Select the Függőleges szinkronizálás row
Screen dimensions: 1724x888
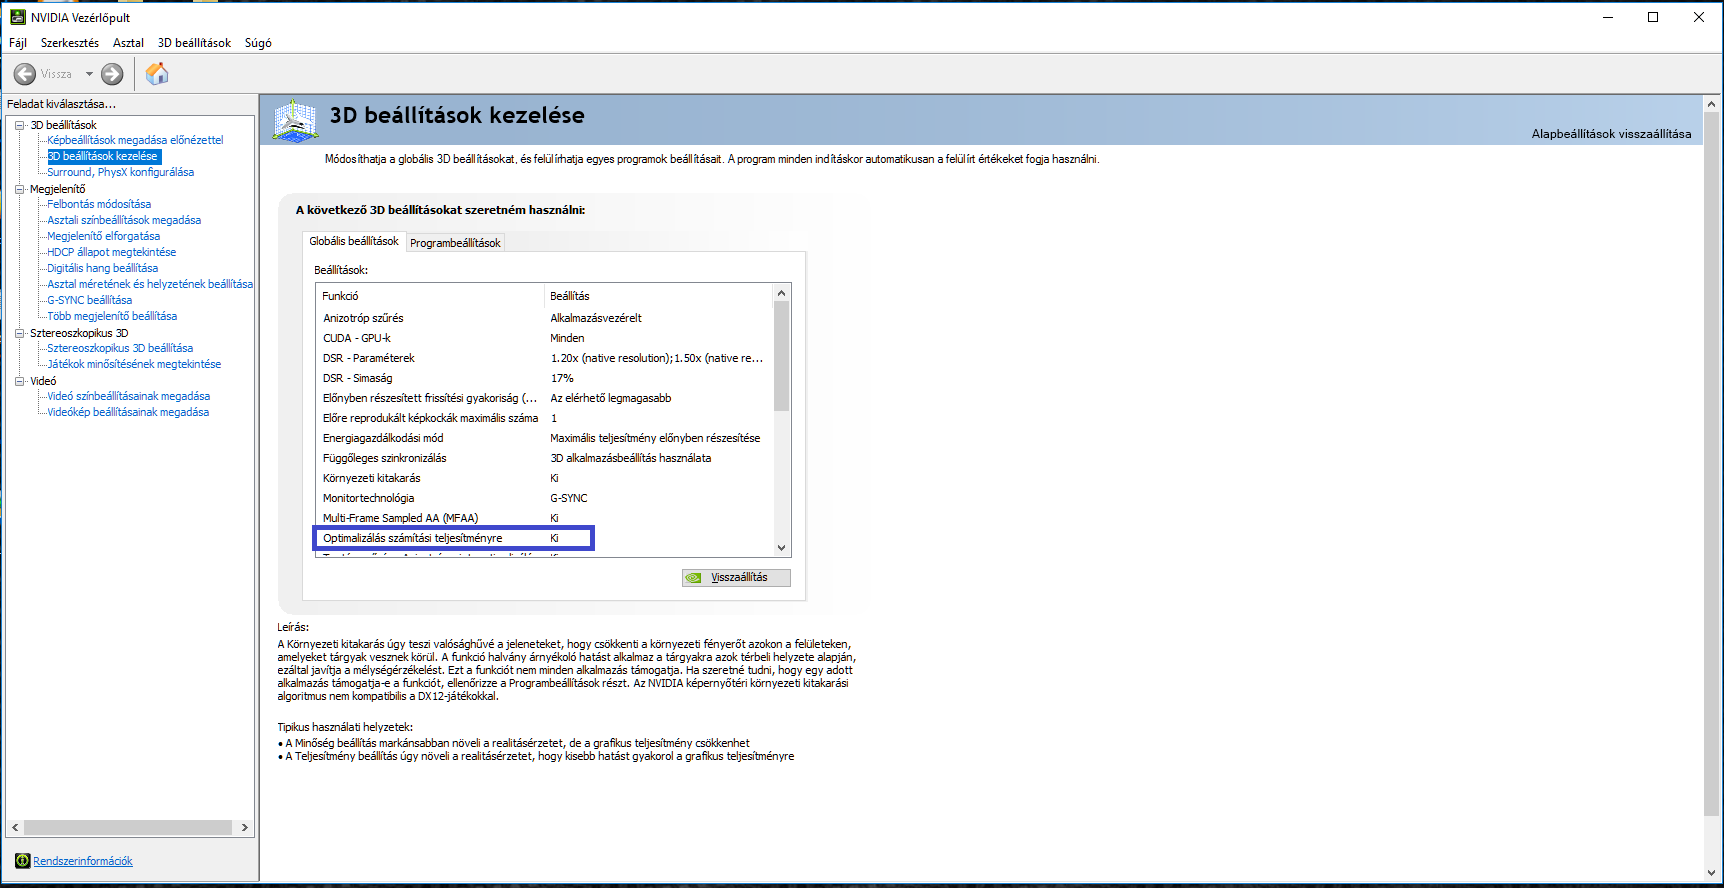545,458
